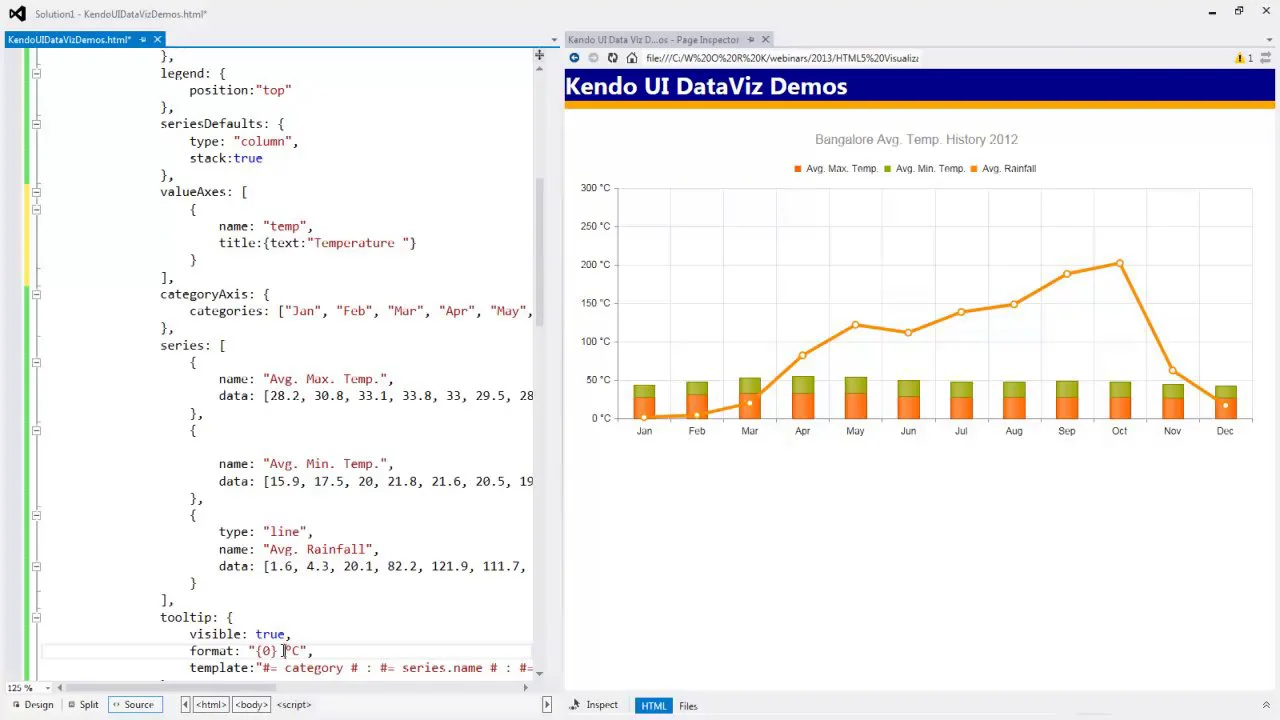
Task: Go forward in Page Inspector browser
Action: click(x=593, y=58)
